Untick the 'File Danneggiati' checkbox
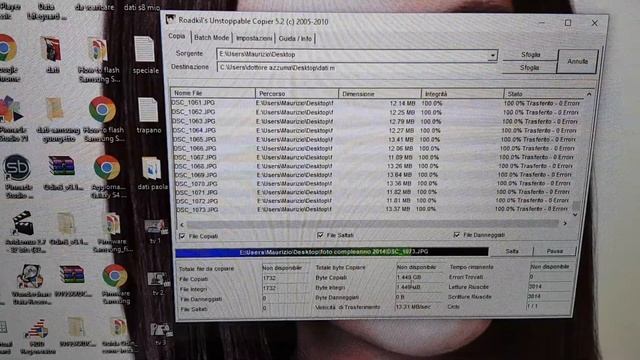The image size is (640, 360). coord(457,235)
